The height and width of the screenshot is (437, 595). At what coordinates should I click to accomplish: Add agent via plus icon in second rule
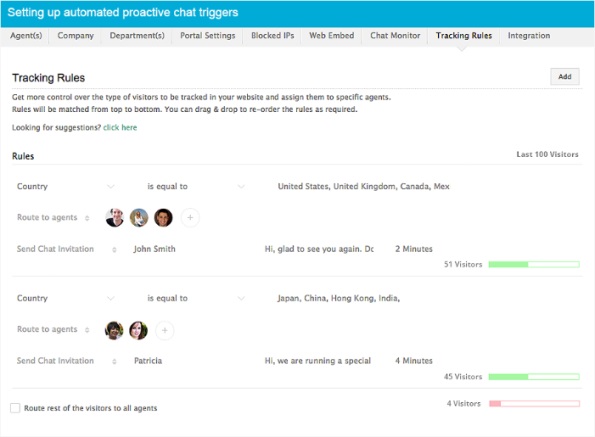pyautogui.click(x=165, y=330)
